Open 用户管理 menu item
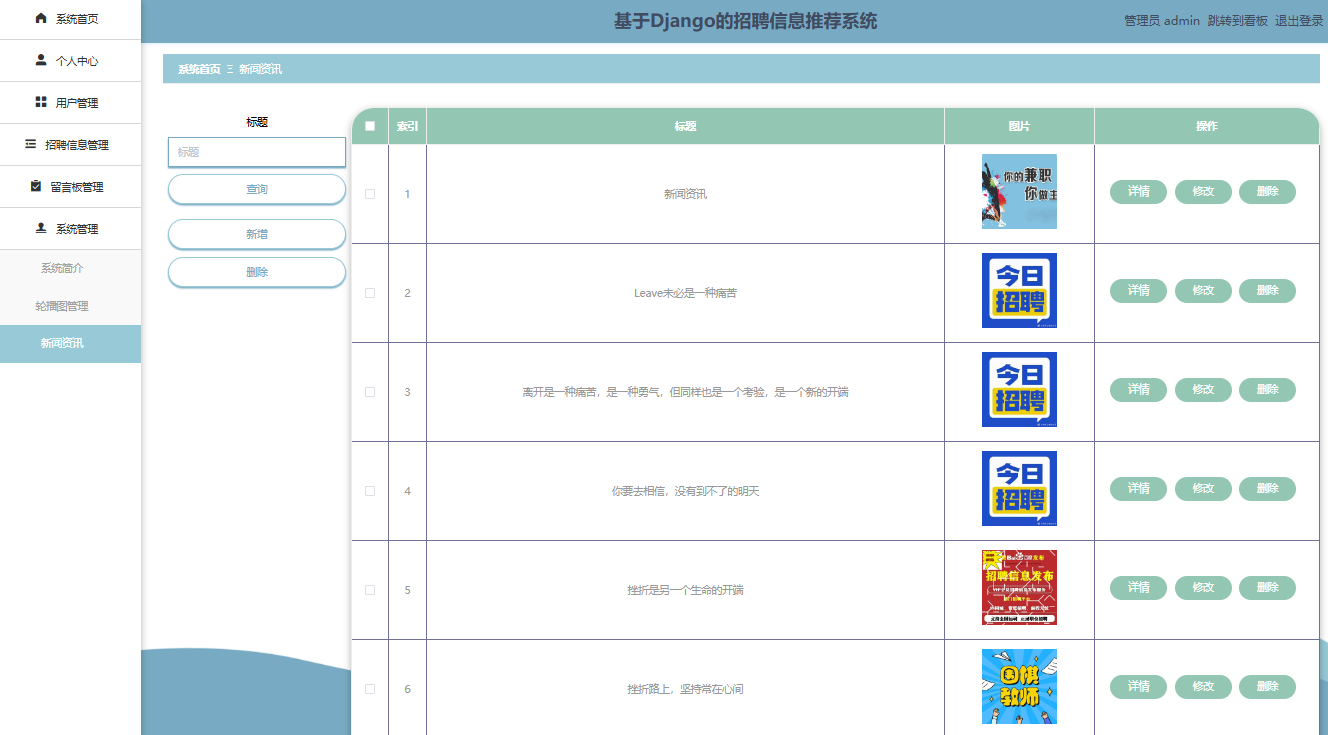 (x=70, y=103)
